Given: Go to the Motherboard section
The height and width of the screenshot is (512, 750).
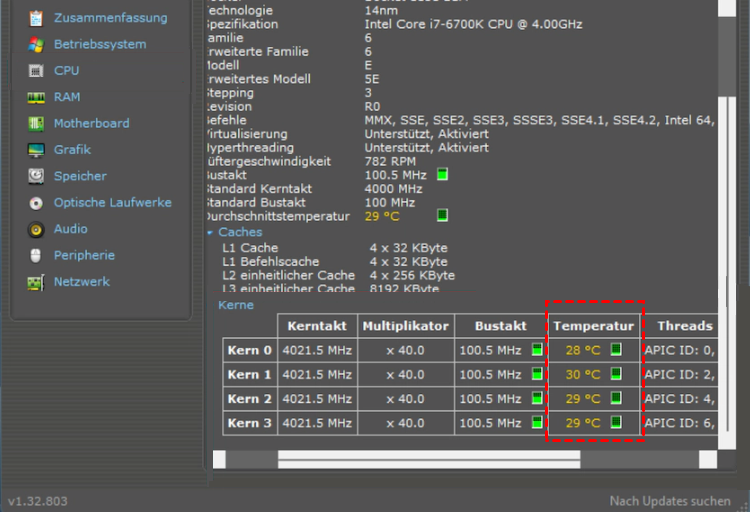Looking at the screenshot, I should [91, 123].
